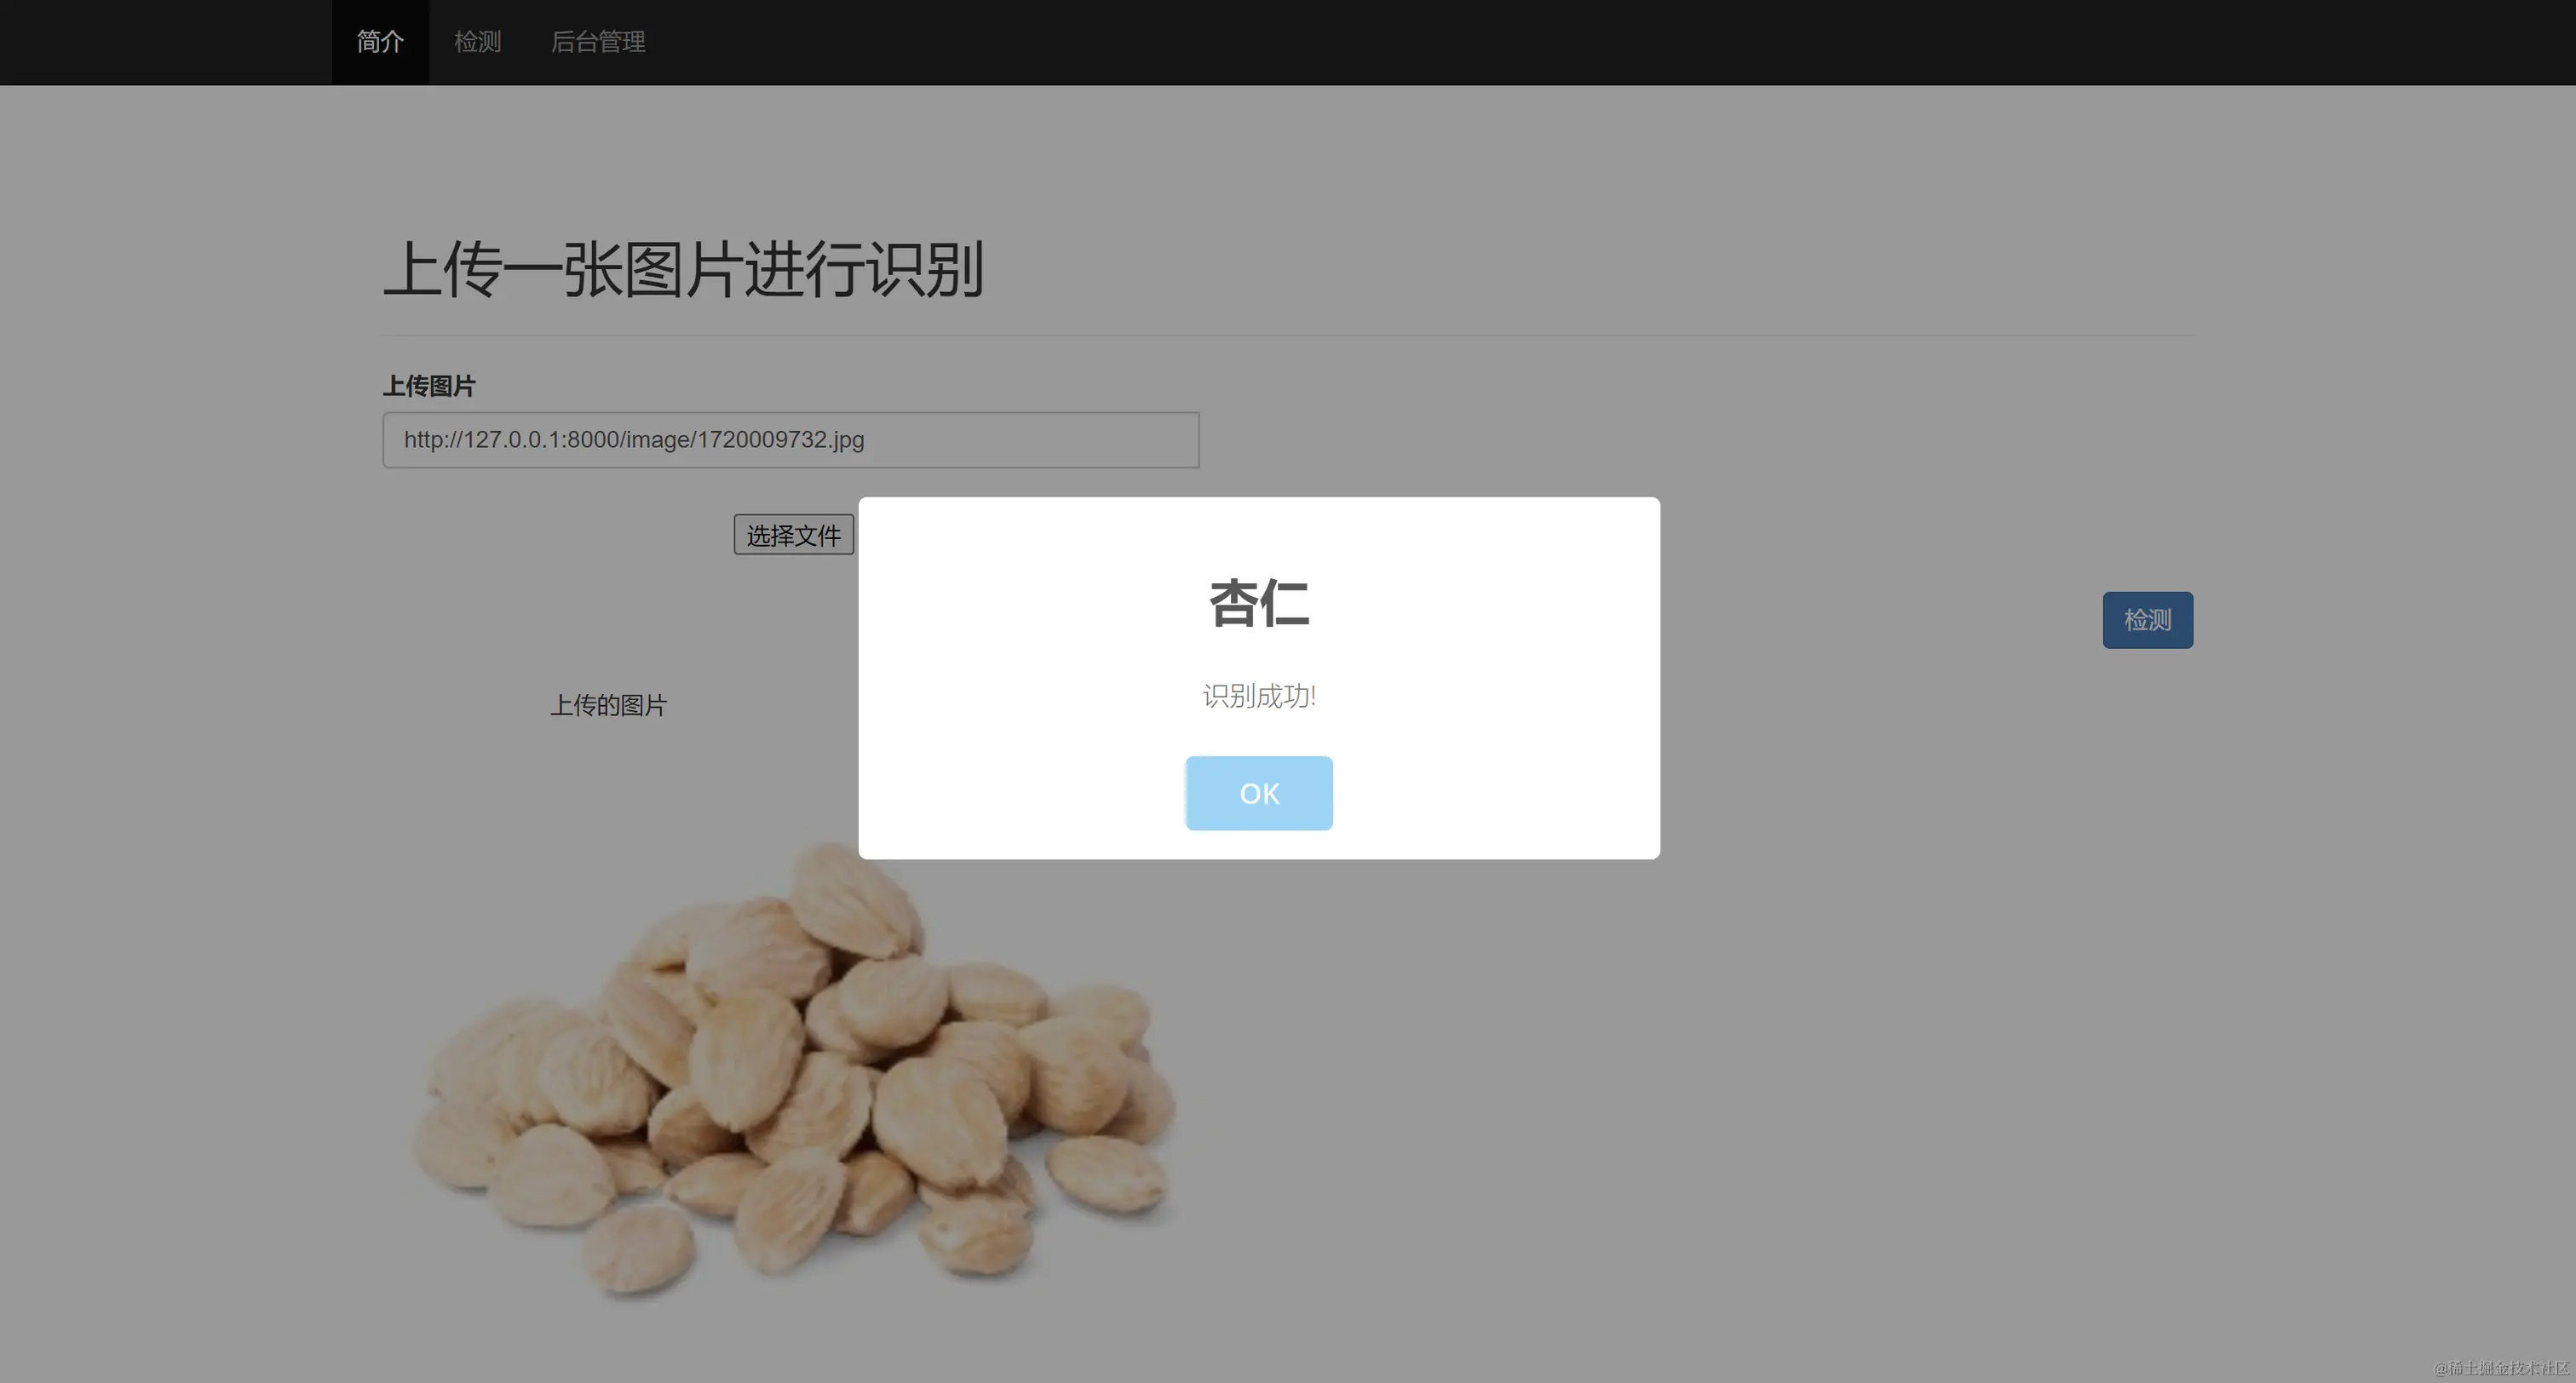Image resolution: width=2576 pixels, height=1383 pixels.
Task: Switch to the 检测 tab in navbar
Action: [477, 42]
